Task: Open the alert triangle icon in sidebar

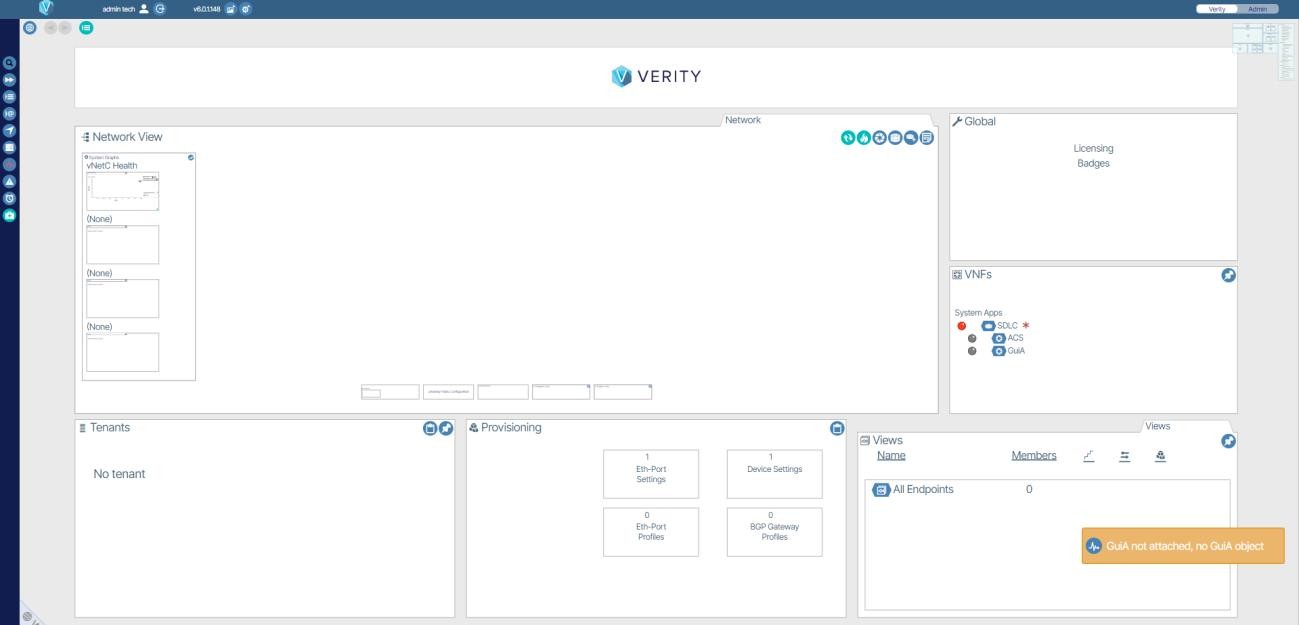Action: (8, 181)
